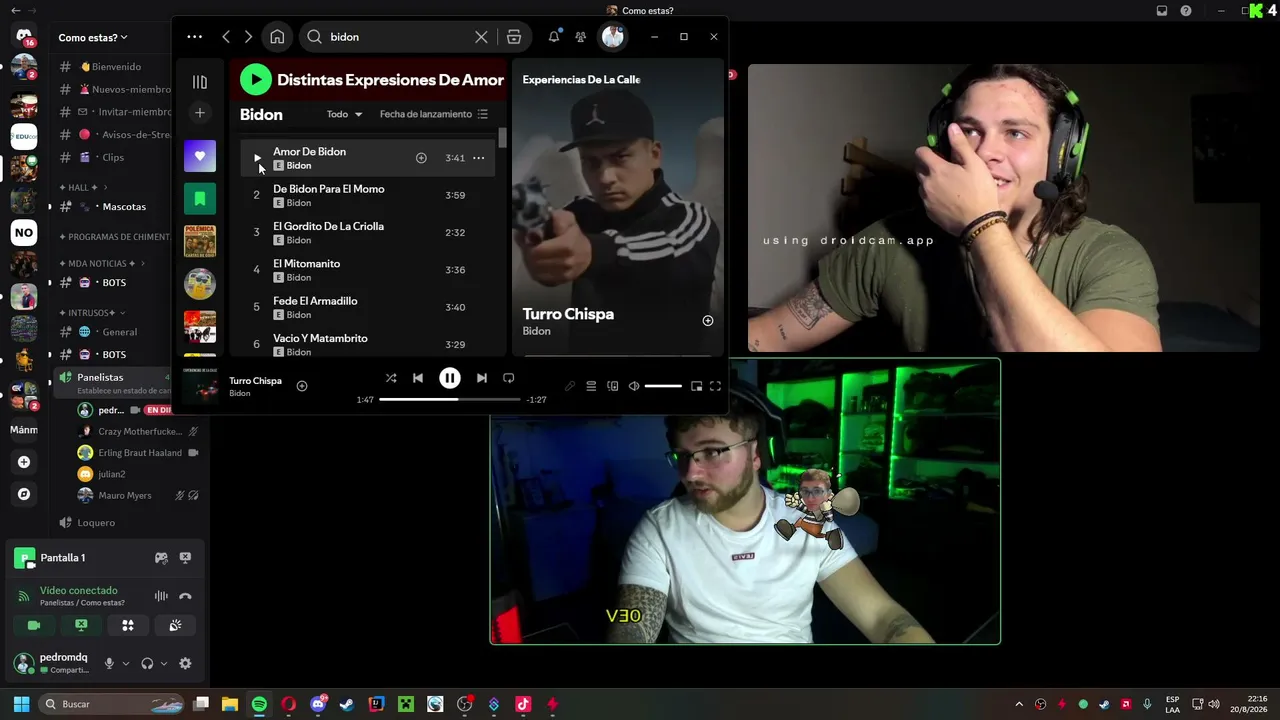Image resolution: width=1280 pixels, height=720 pixels.
Task: Toggle repeat in the Spotify player
Action: coord(509,378)
